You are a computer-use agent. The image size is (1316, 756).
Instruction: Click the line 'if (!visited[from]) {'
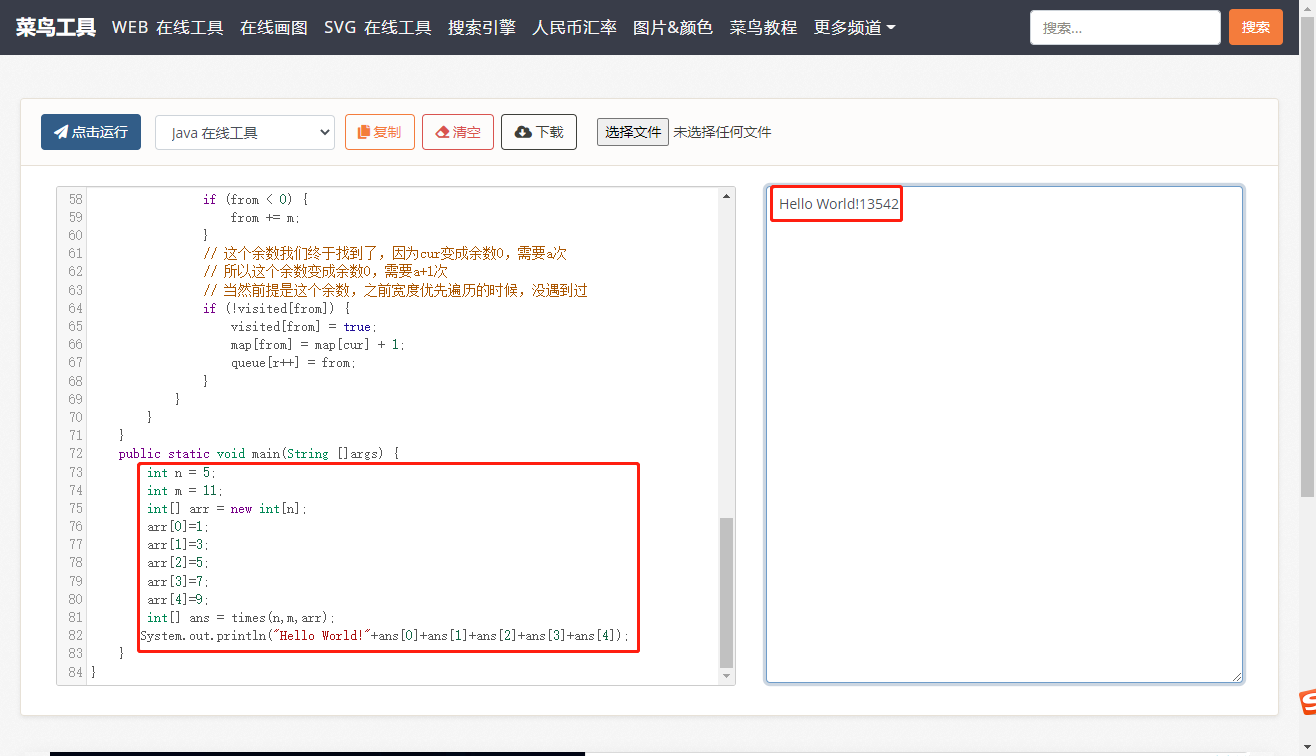coord(276,308)
